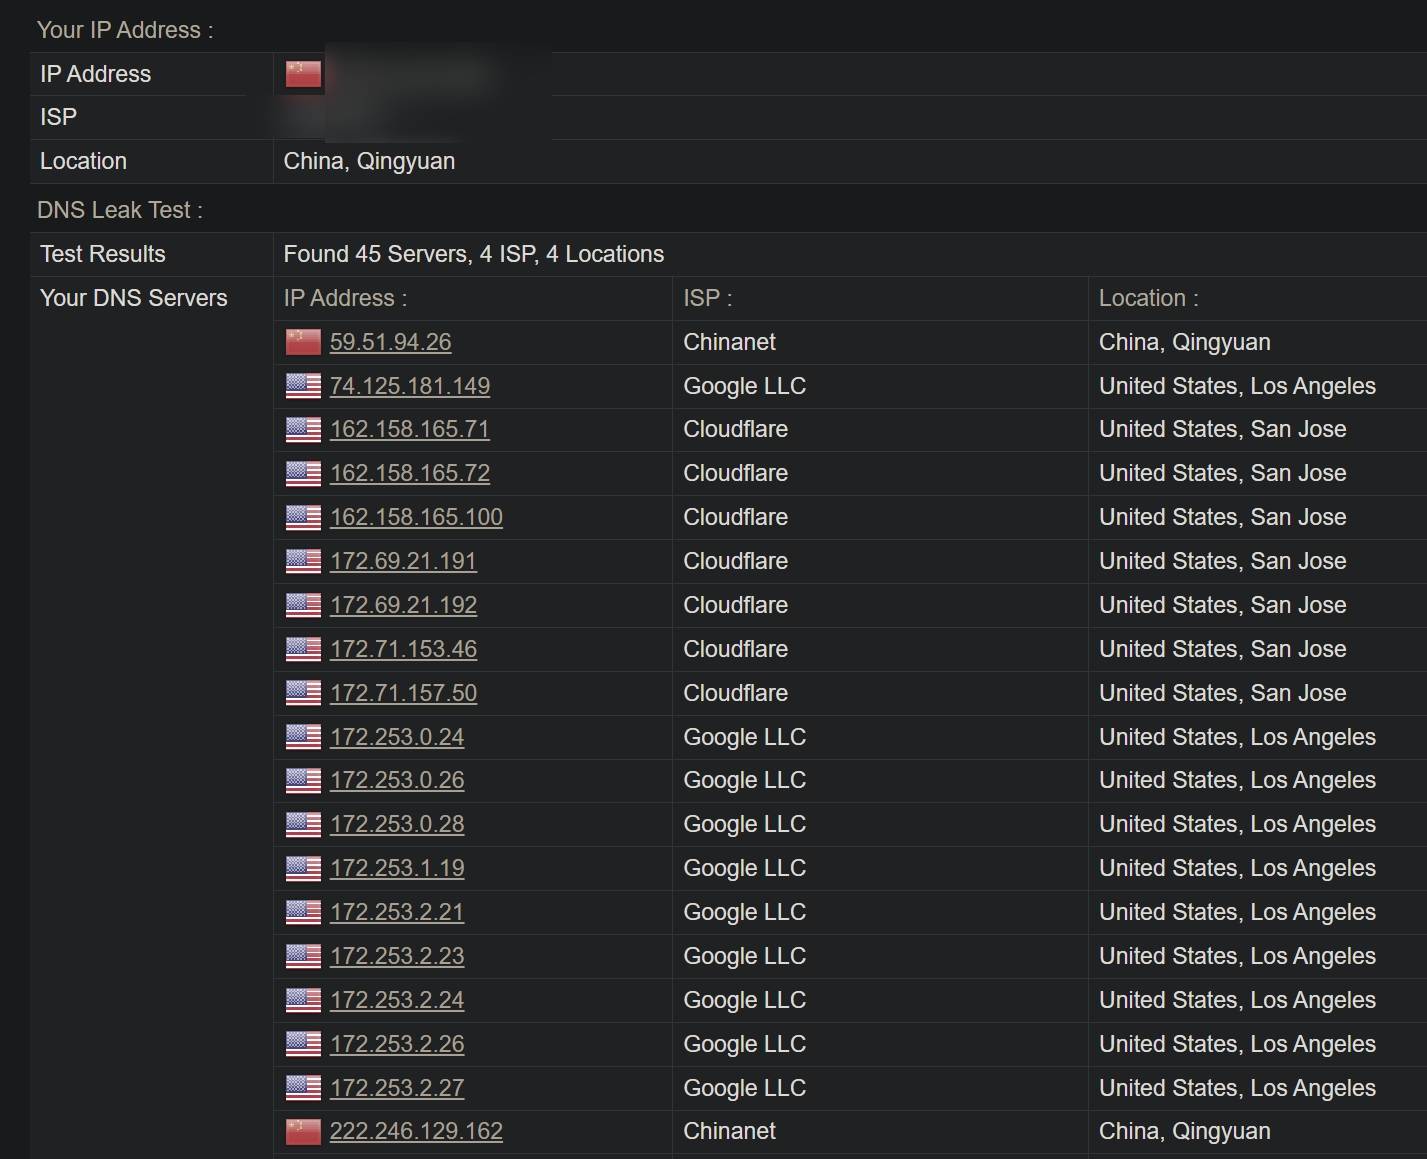Viewport: 1427px width, 1159px height.
Task: Click 'Chinanet' ISP for 222.246.129.162
Action: click(729, 1131)
